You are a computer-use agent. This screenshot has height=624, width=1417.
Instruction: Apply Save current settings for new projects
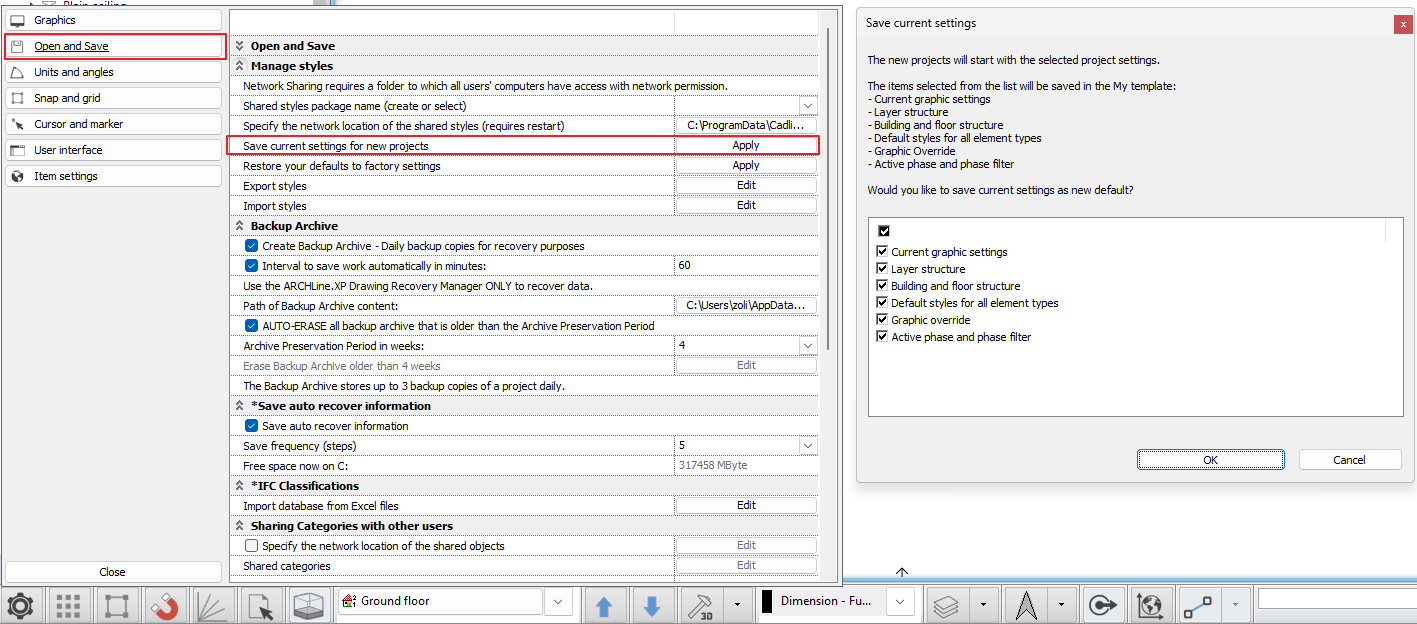point(746,146)
